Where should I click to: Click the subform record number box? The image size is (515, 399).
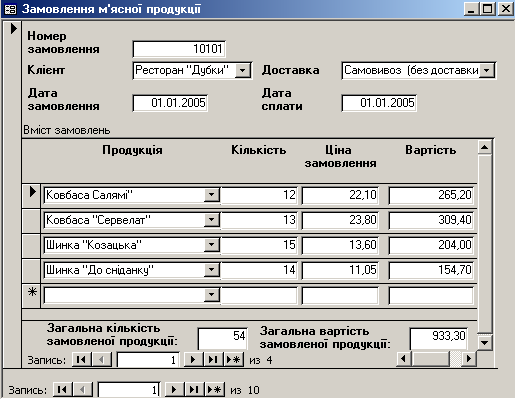[x=148, y=360]
